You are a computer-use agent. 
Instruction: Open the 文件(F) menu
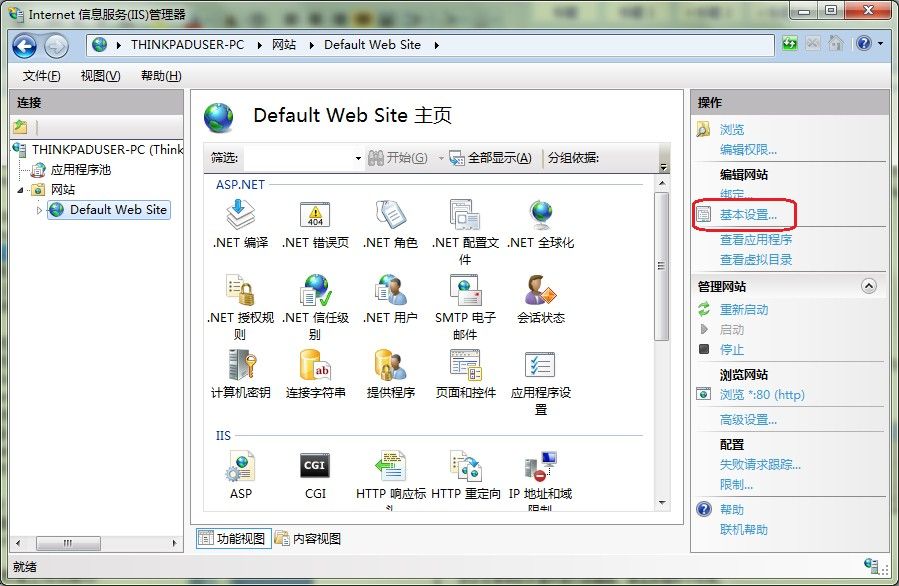(41, 76)
